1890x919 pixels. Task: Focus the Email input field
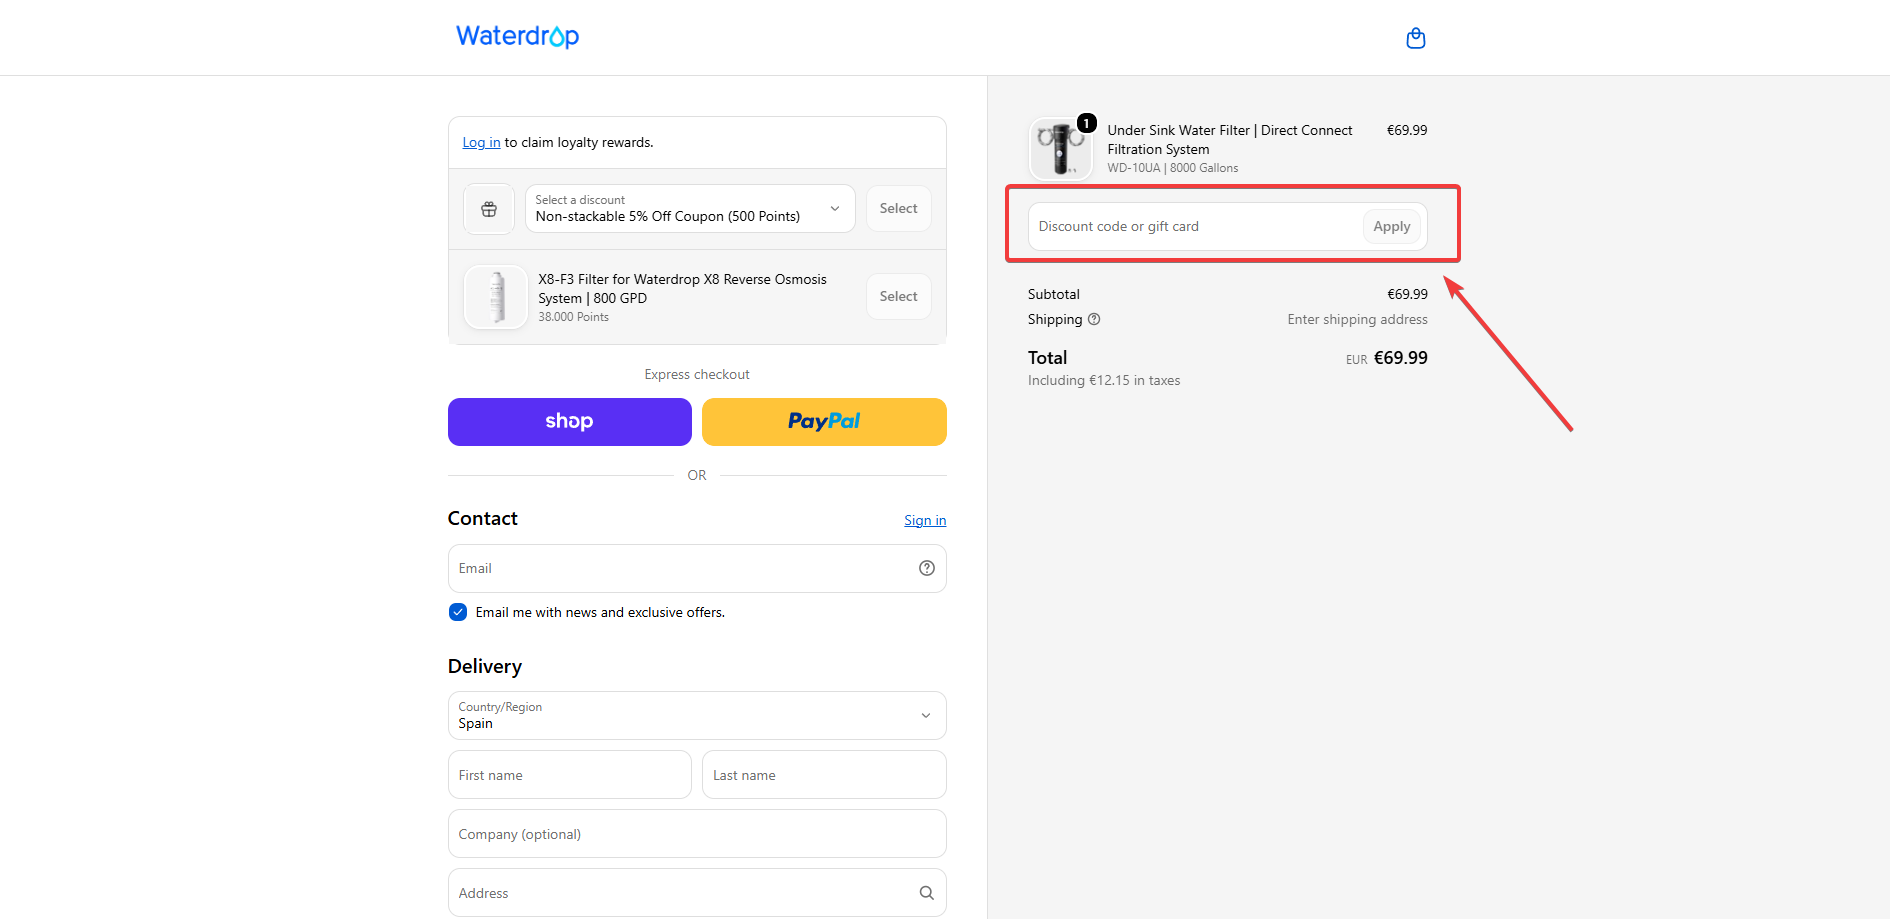pyautogui.click(x=697, y=568)
